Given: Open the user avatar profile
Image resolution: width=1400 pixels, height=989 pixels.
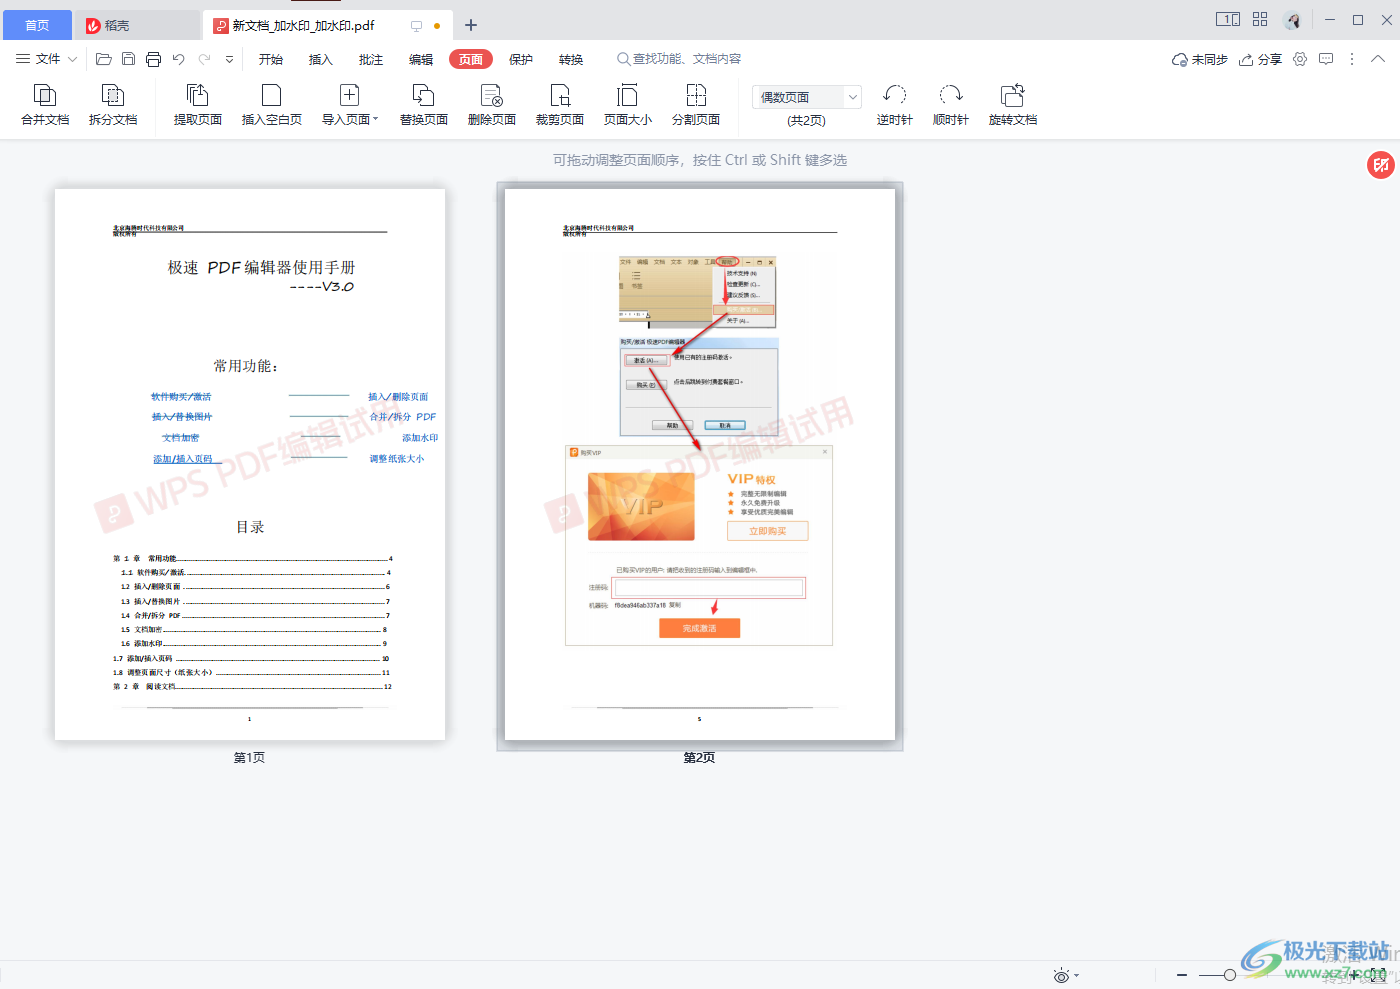Looking at the screenshot, I should click(1293, 20).
